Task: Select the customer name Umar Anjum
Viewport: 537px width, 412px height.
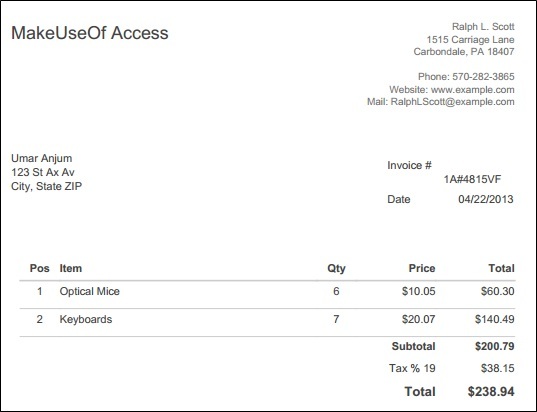Action: (x=41, y=158)
